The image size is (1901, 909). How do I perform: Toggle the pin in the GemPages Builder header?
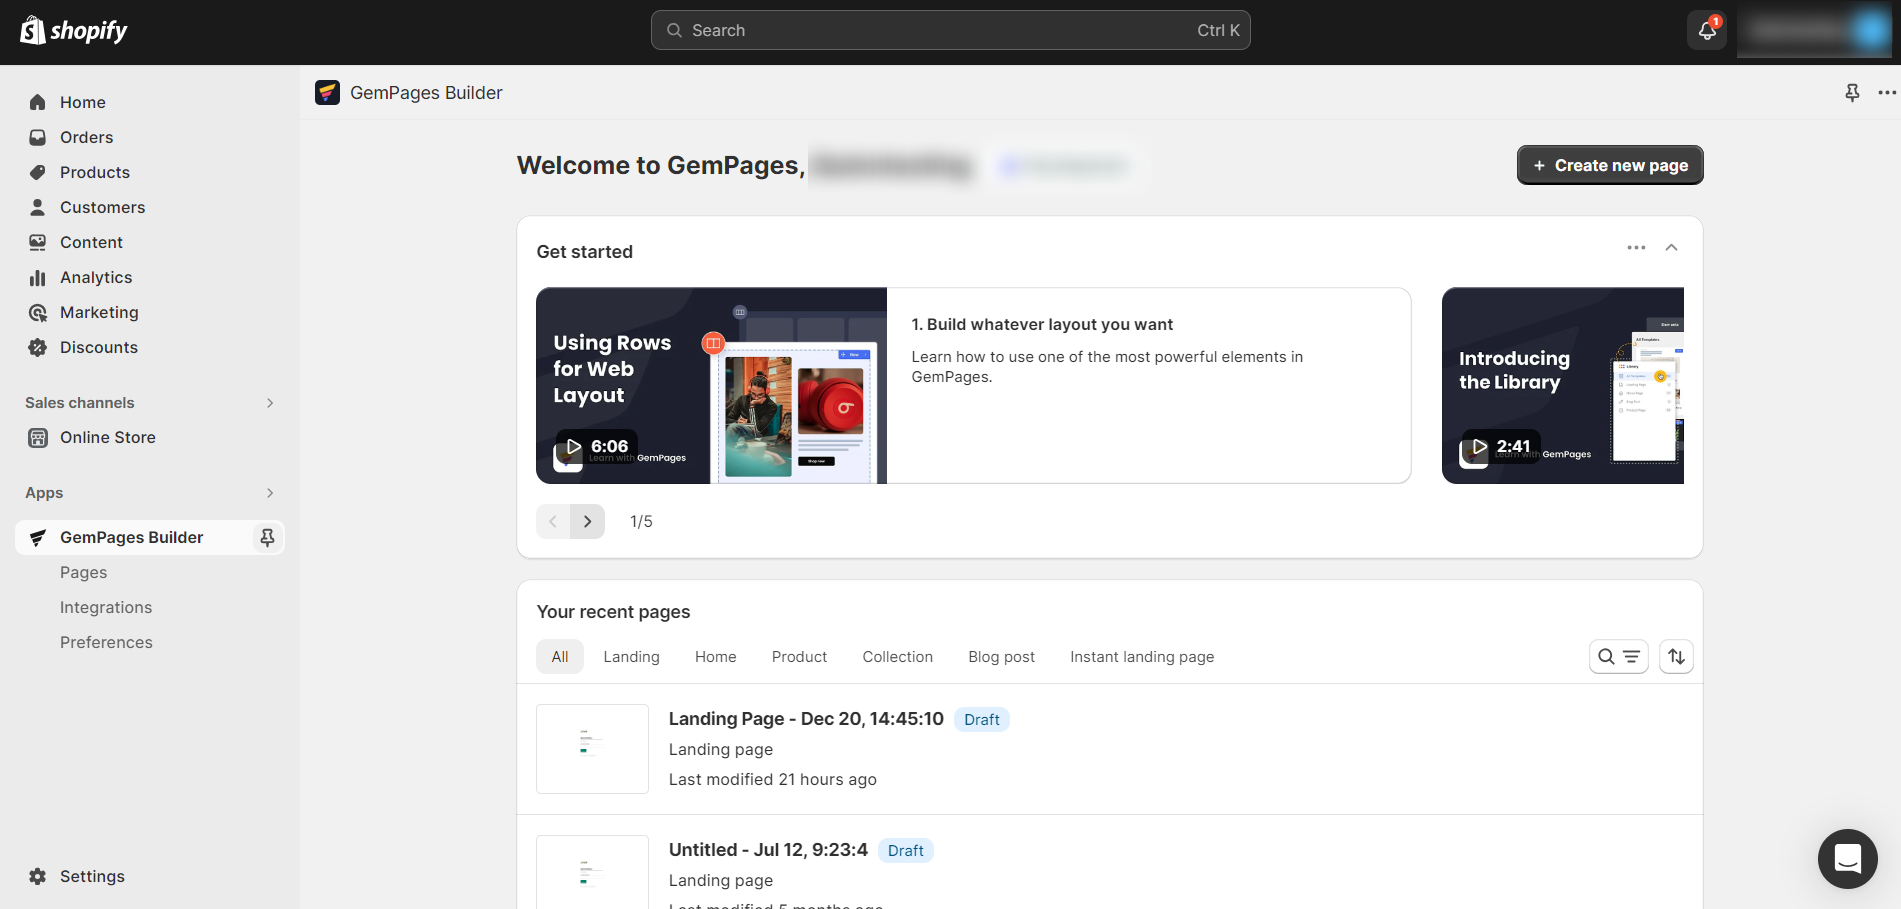click(1852, 92)
